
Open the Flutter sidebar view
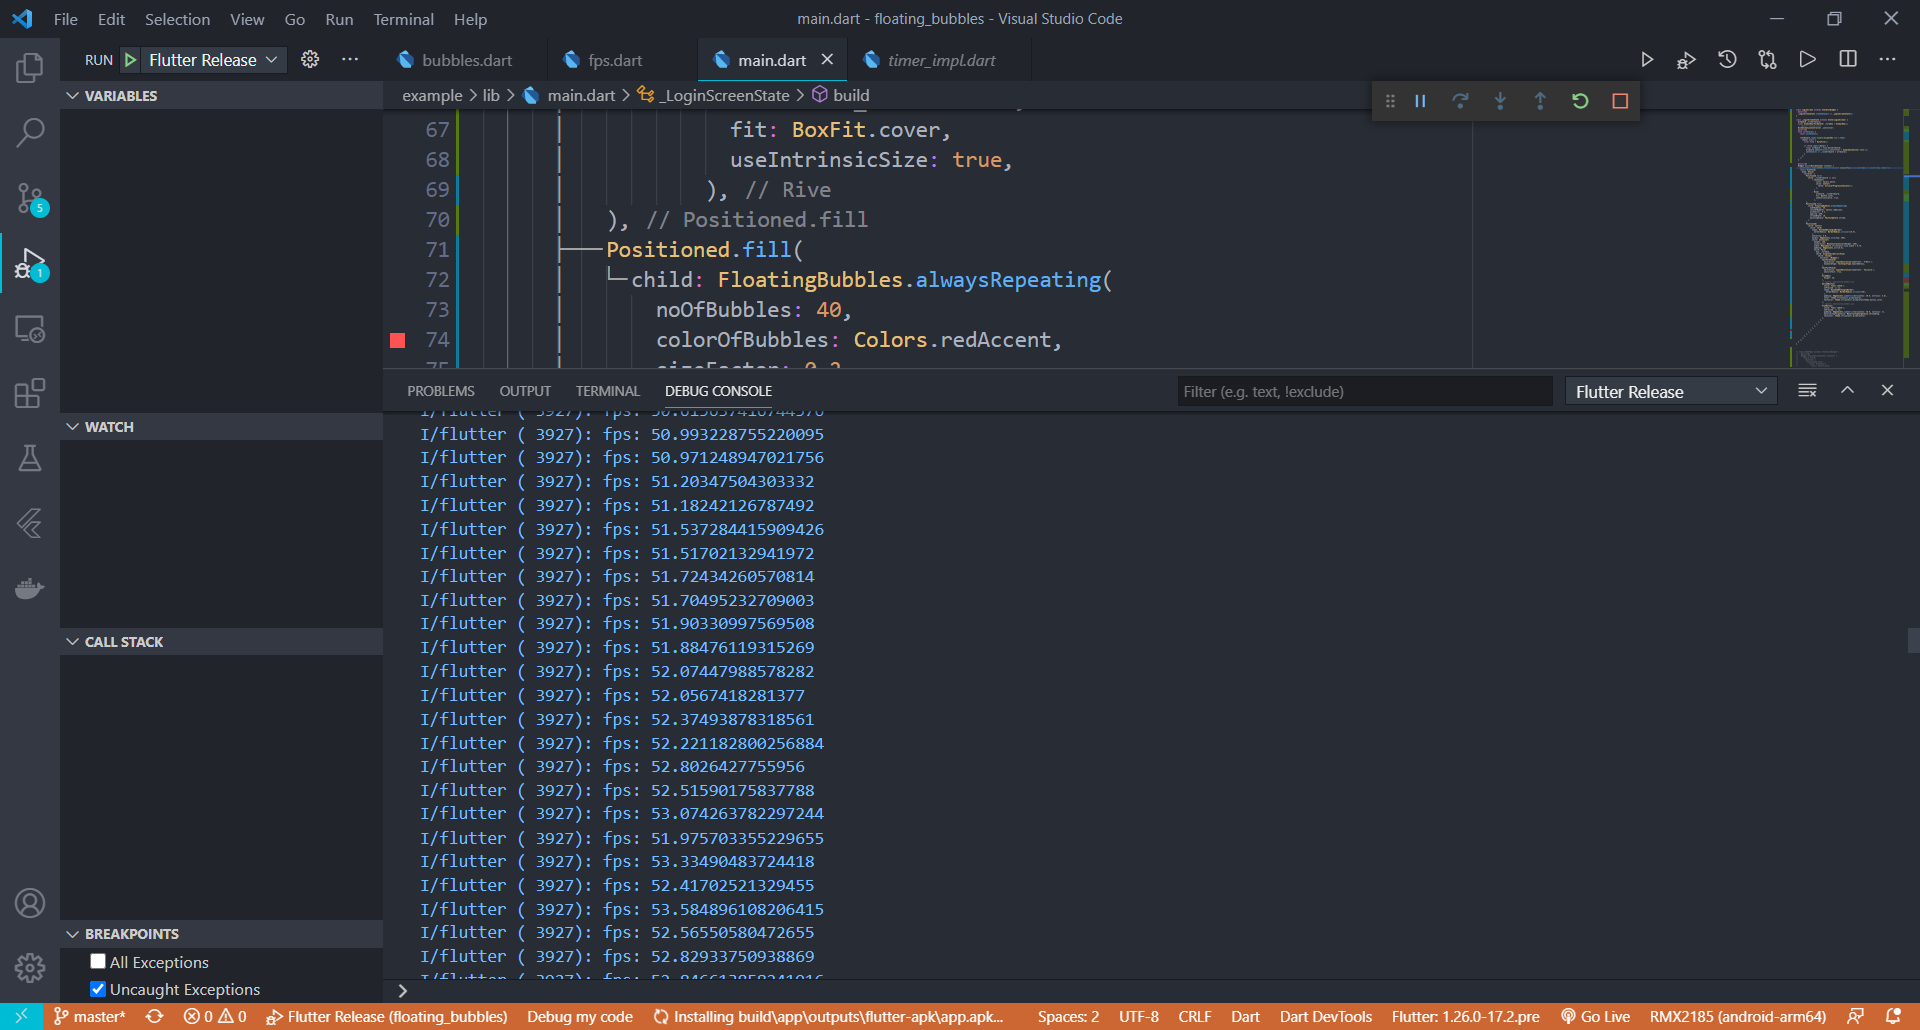[x=30, y=523]
